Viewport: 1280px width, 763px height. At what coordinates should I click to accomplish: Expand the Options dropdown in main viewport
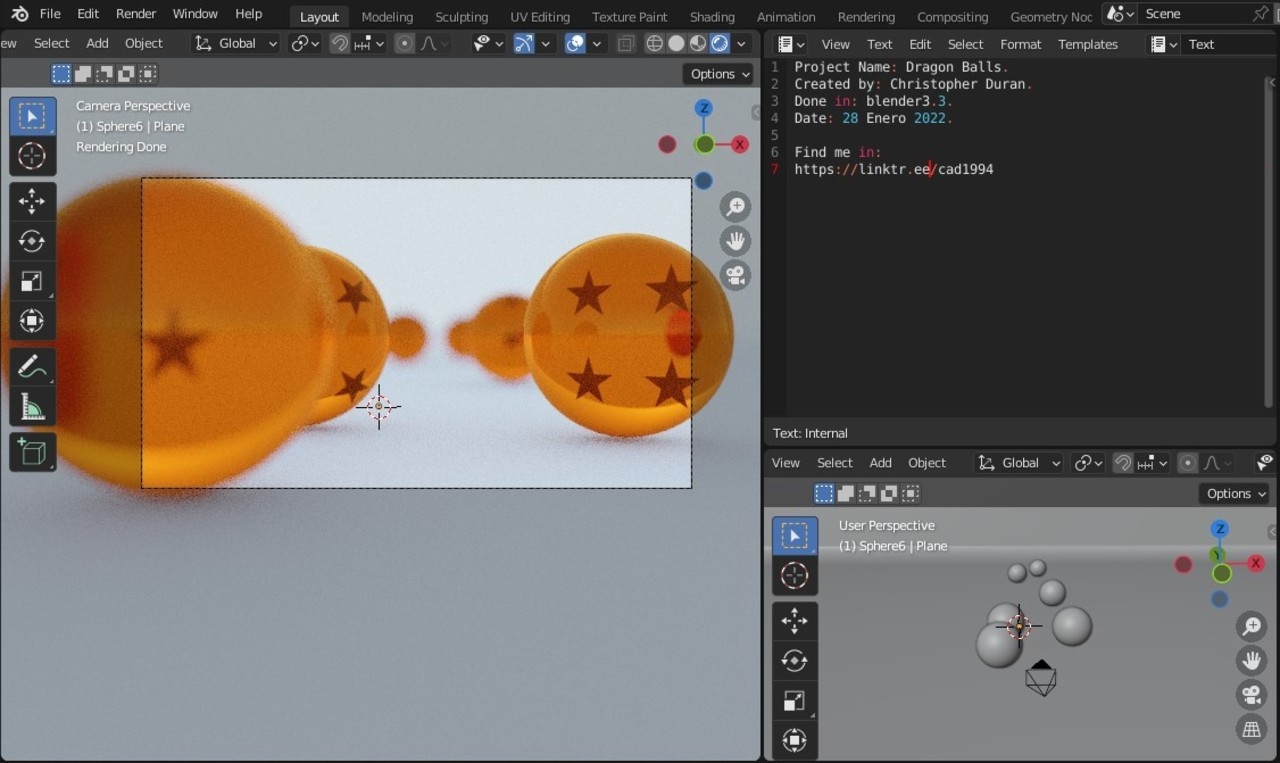tap(719, 74)
